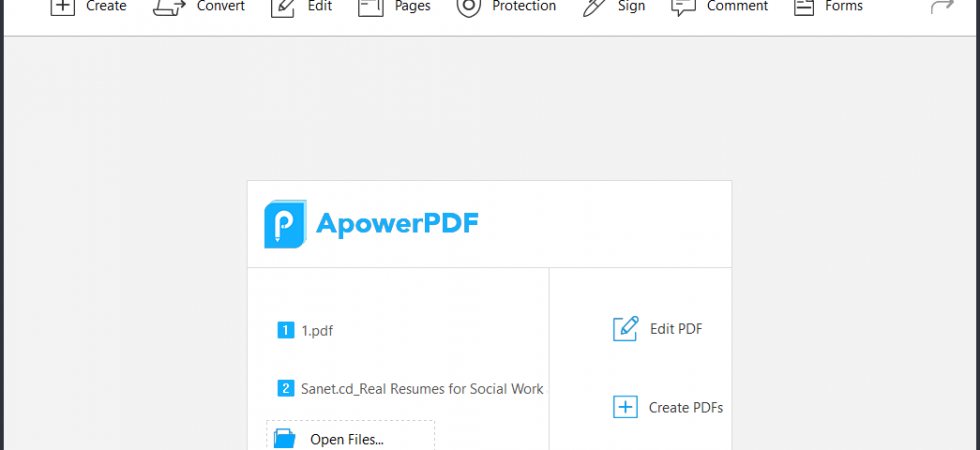
Task: Click the Edit PDF text link
Action: (676, 329)
